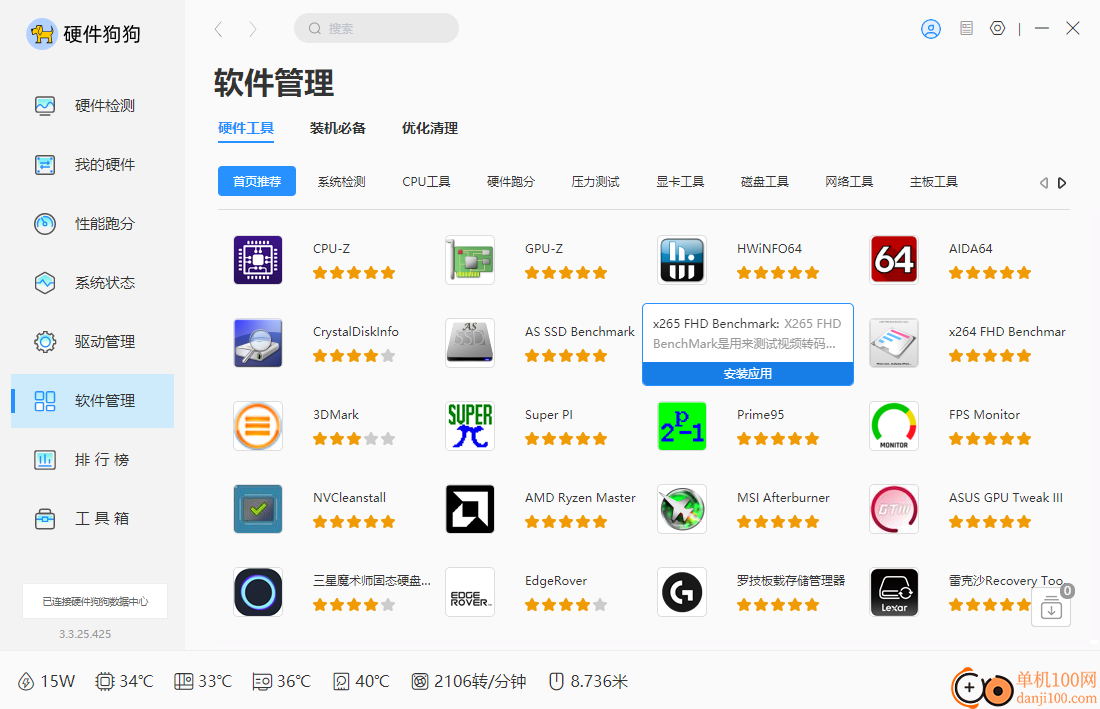Click the MSI Afterburner app name
This screenshot has width=1100, height=709.
click(783, 497)
